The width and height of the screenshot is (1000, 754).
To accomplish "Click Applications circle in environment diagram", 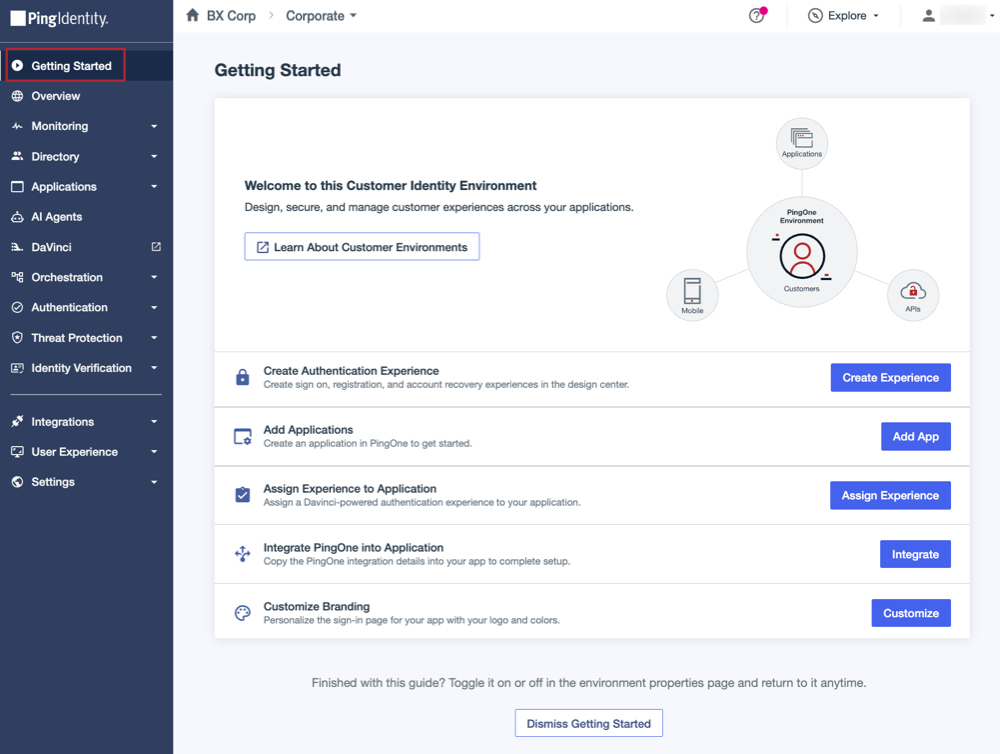I will 802,144.
